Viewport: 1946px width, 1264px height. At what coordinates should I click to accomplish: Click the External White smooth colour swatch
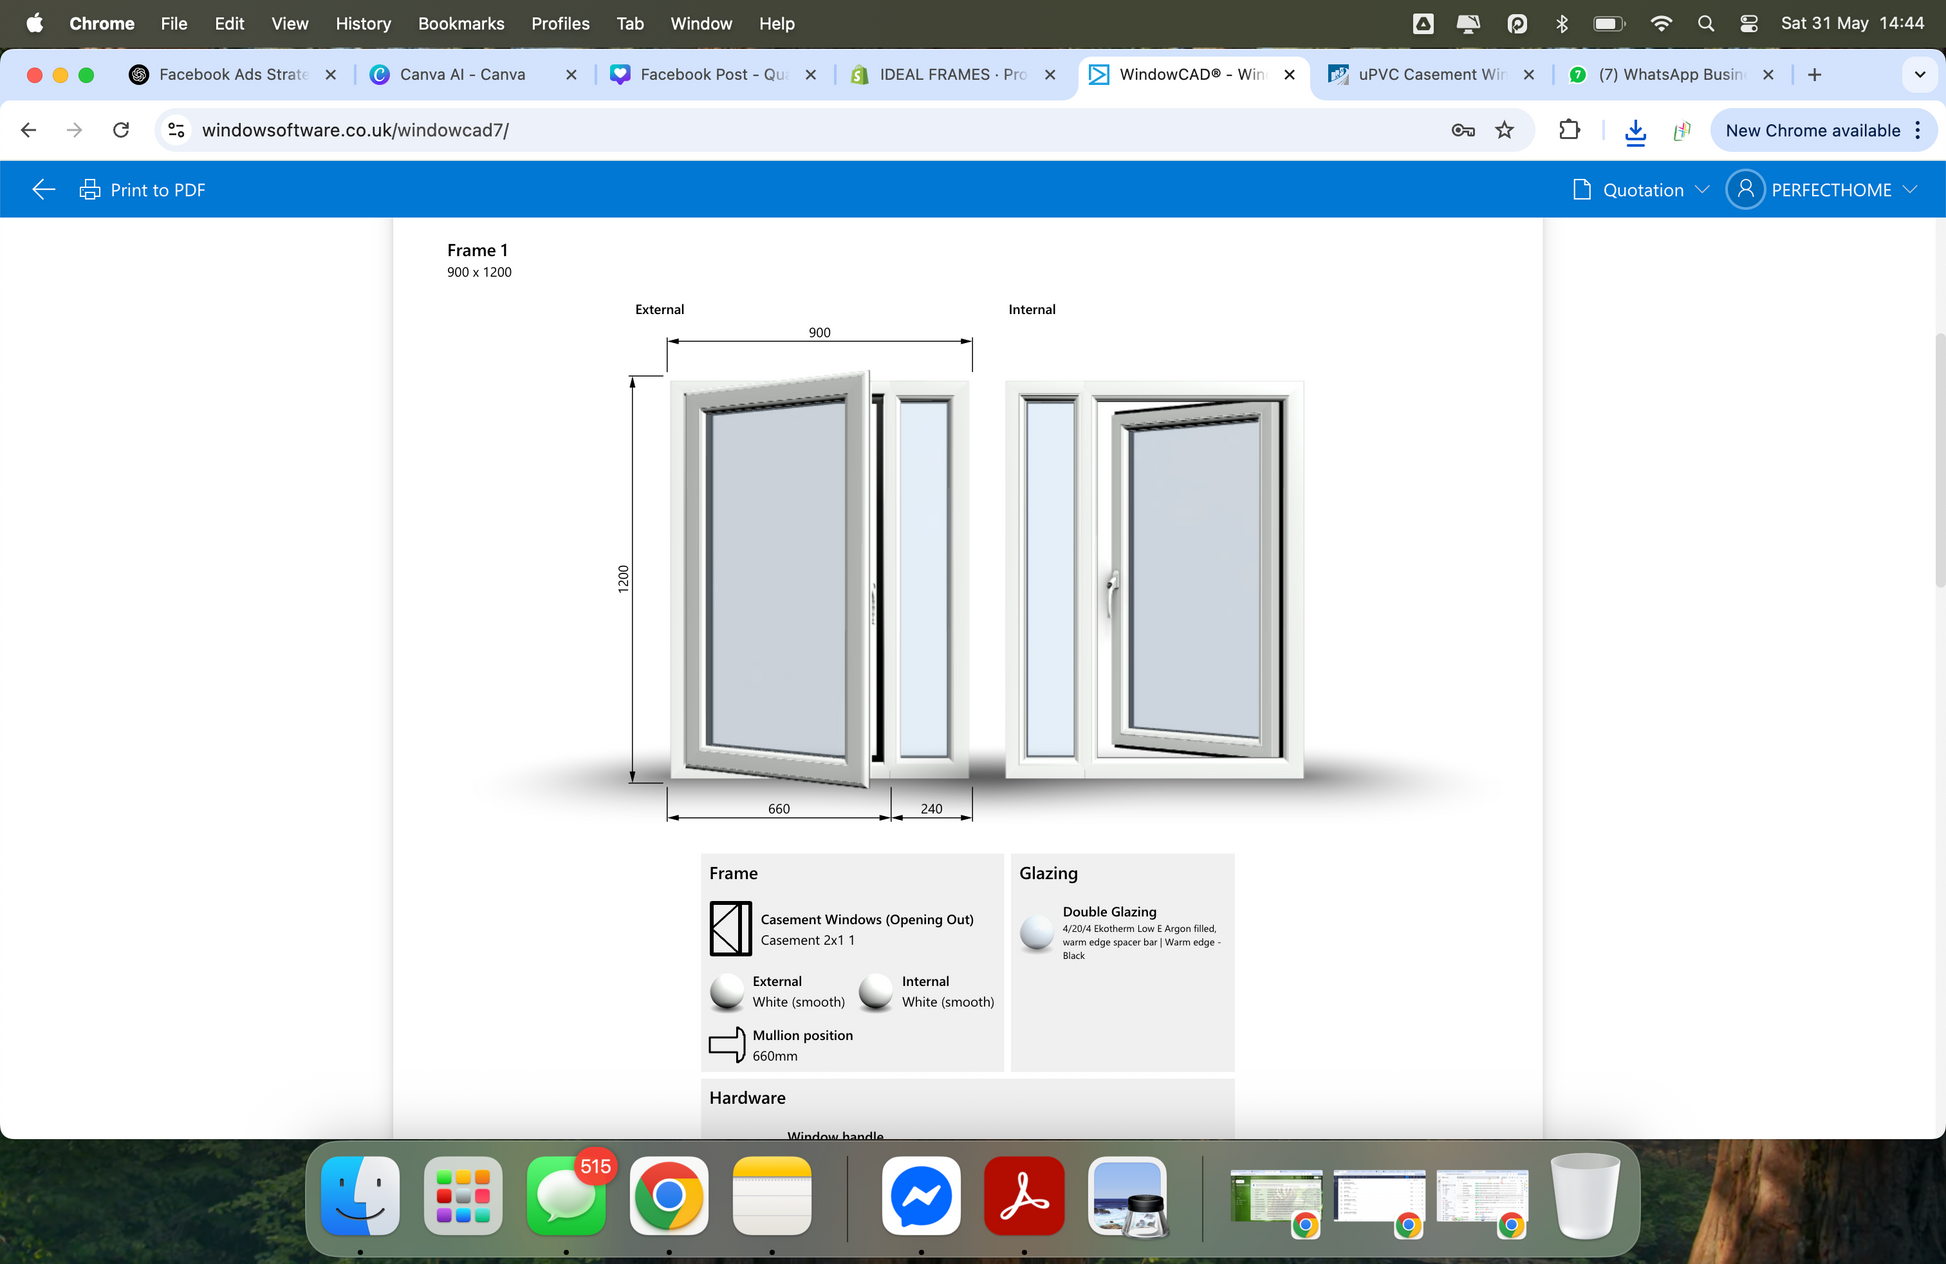727,991
